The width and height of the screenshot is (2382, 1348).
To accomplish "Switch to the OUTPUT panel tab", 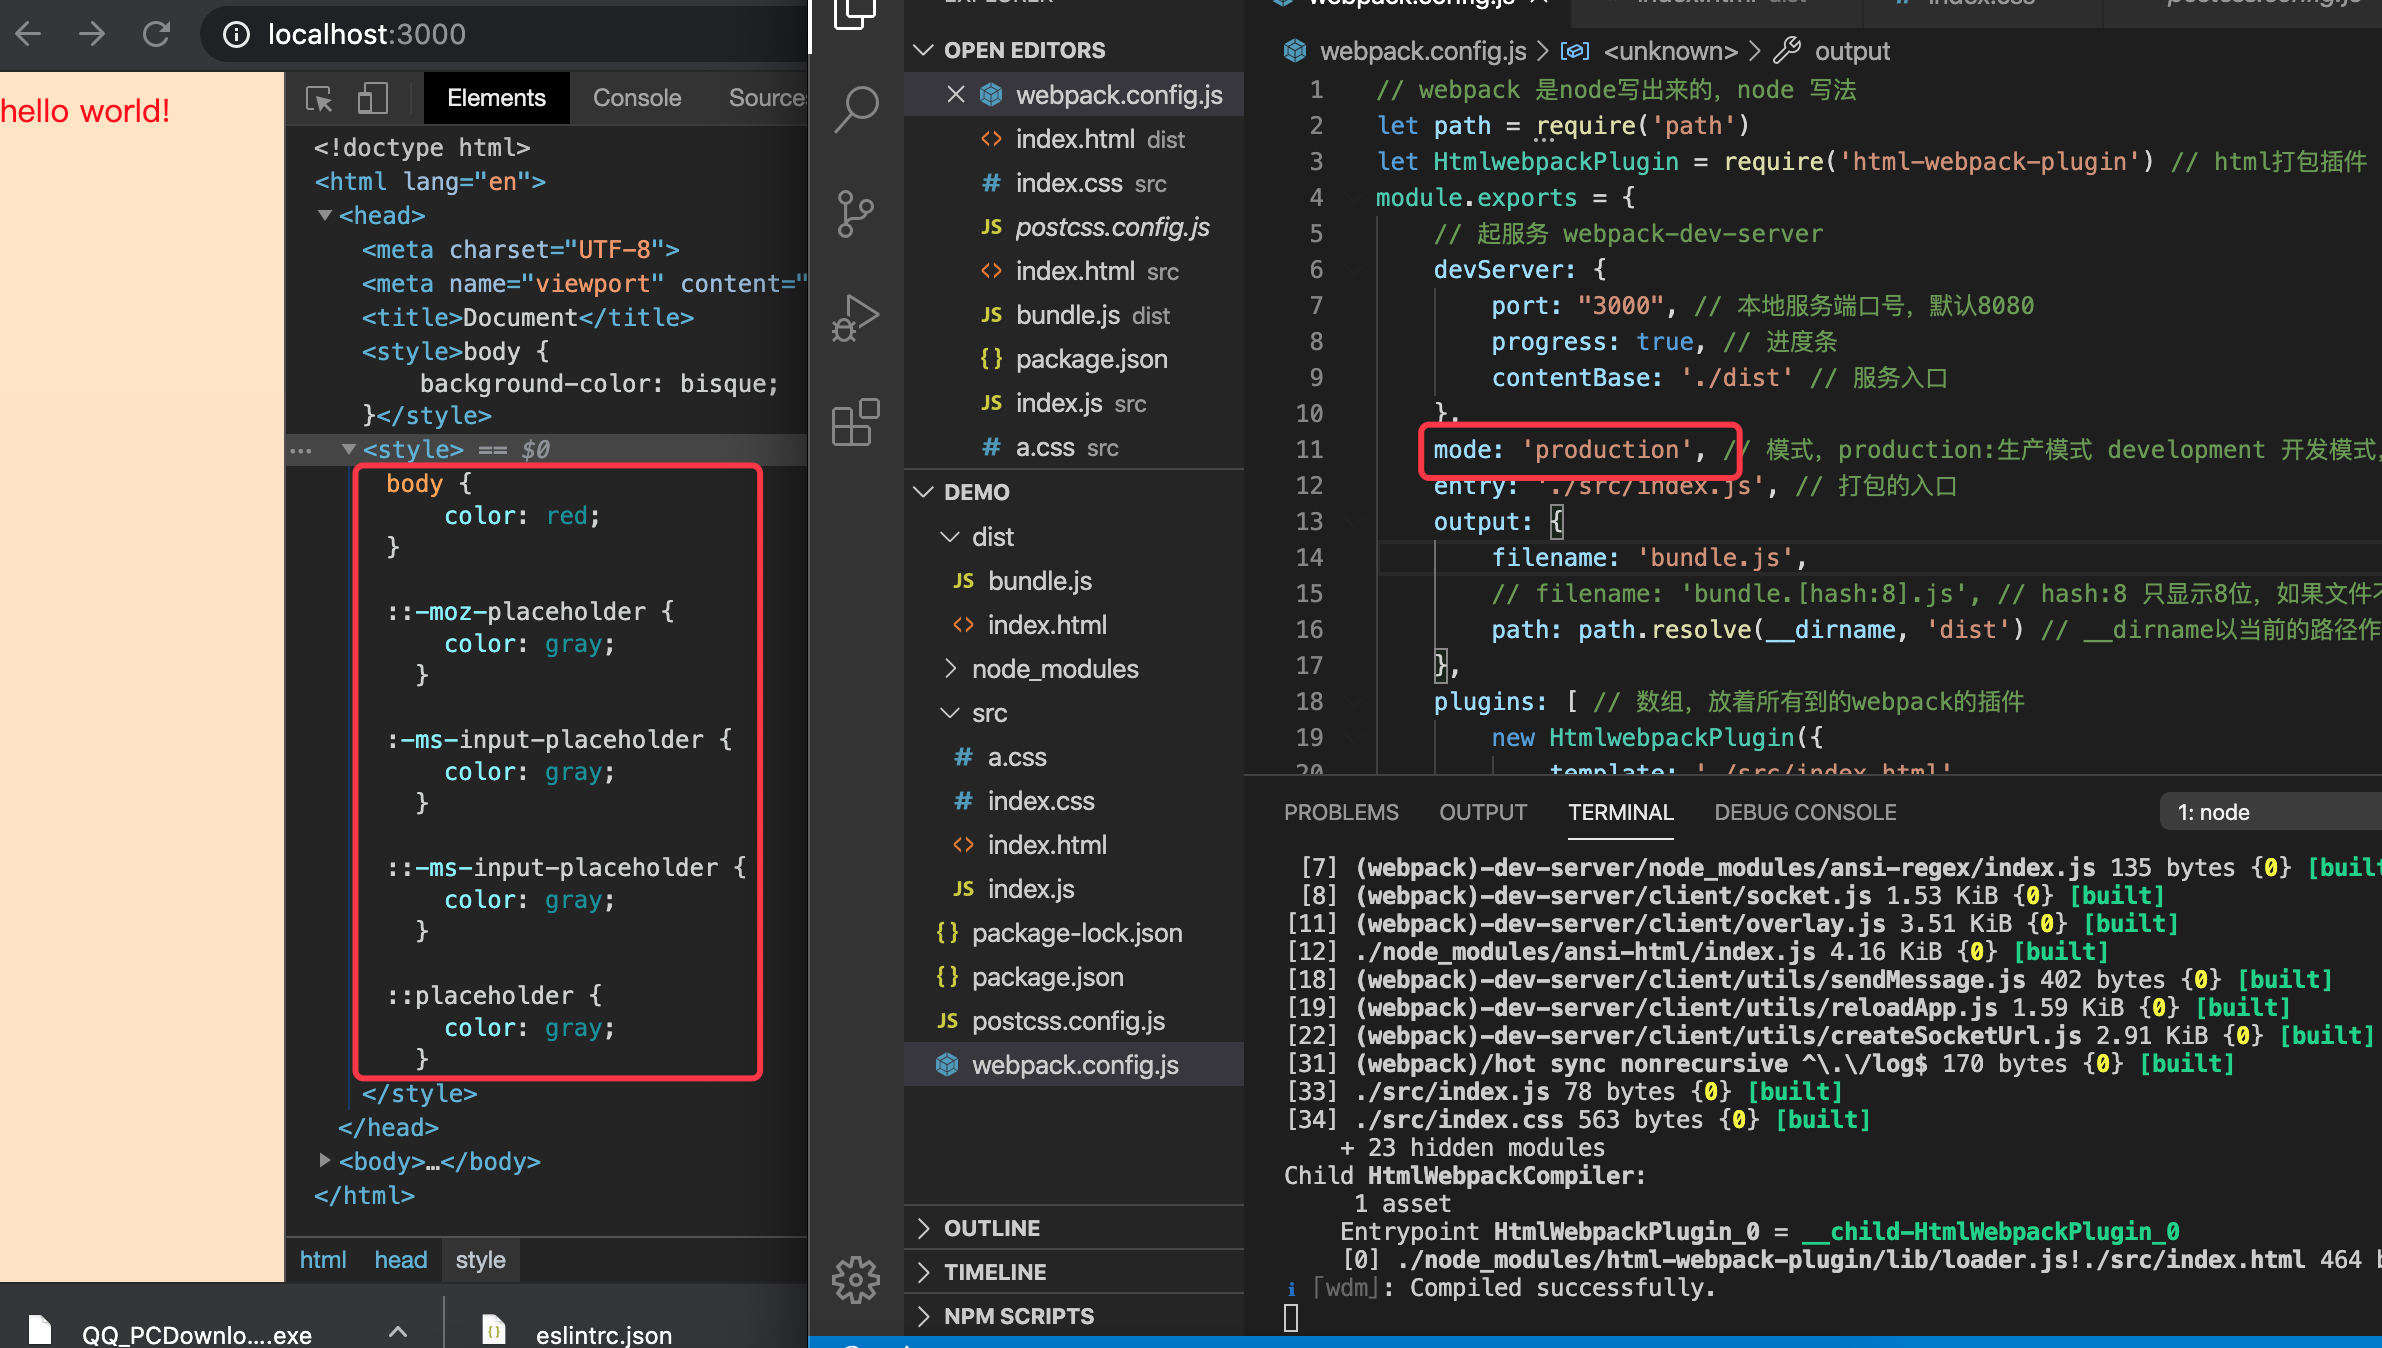I will 1483,812.
